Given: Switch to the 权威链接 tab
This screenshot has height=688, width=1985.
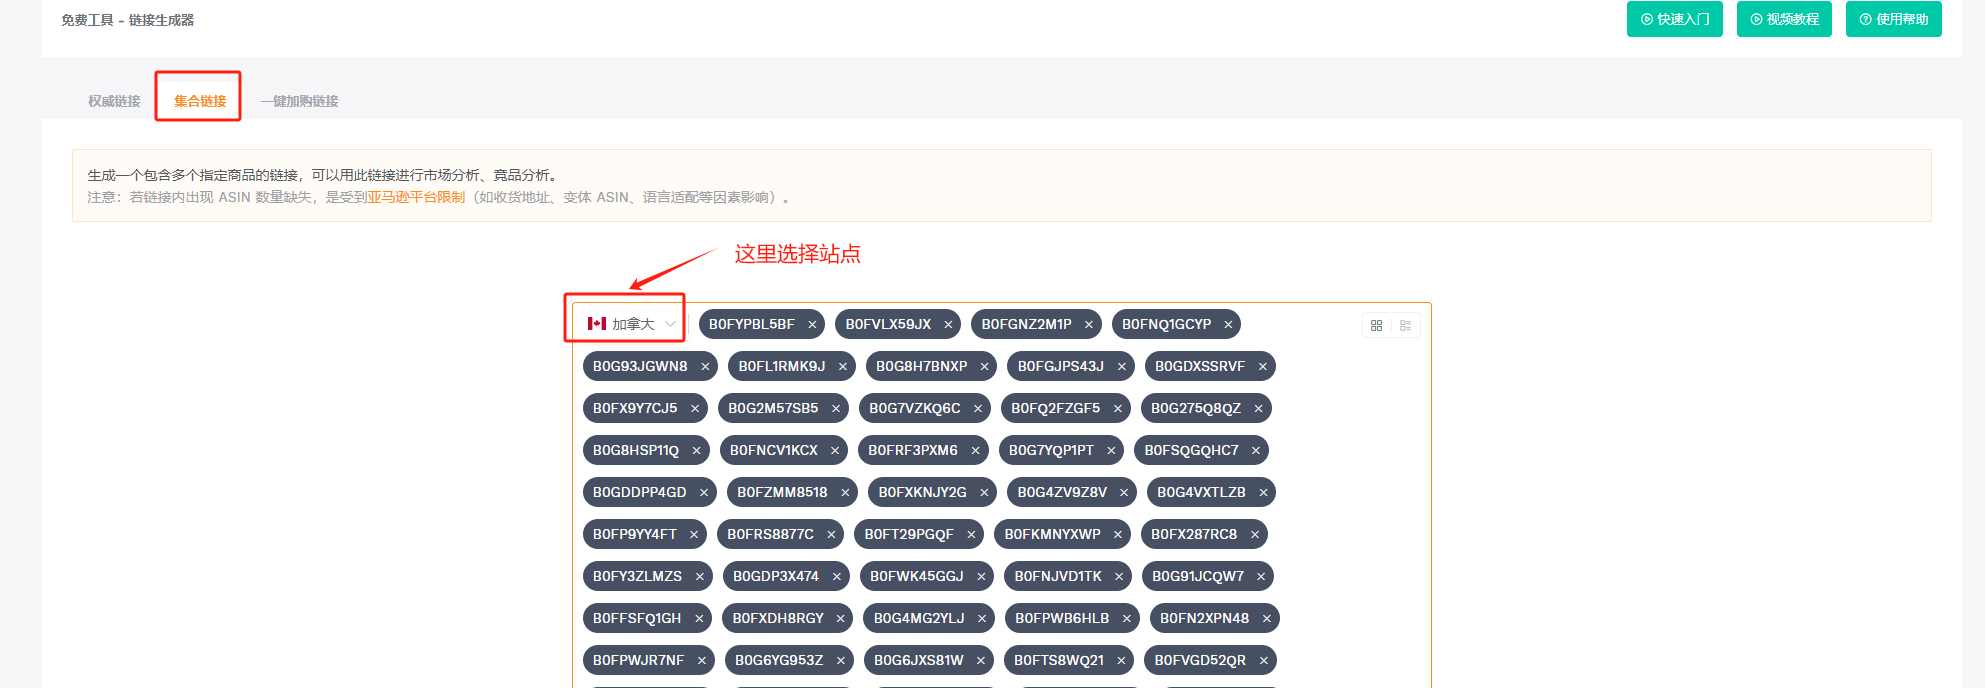Looking at the screenshot, I should 114,101.
